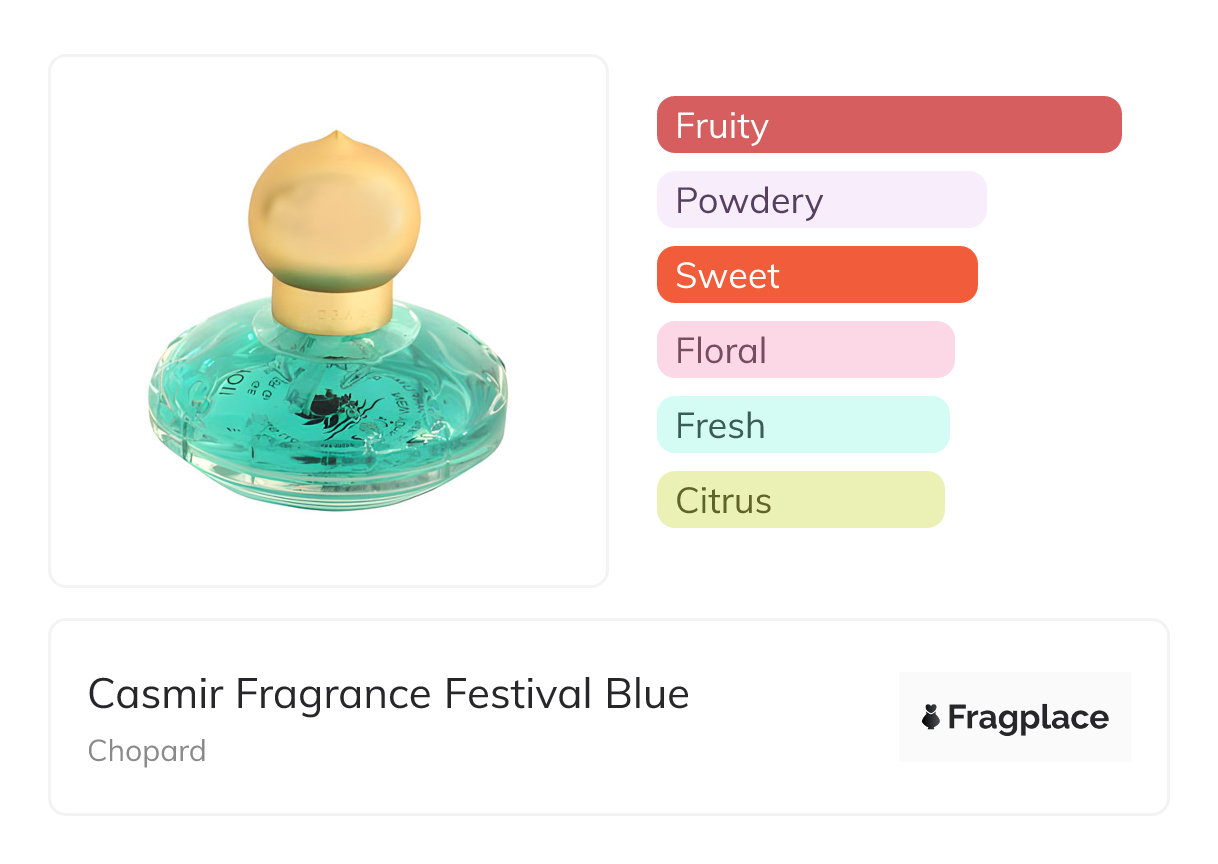Pick the mint Fresh accord bar
Screen dimensions: 1218x864
(802, 425)
